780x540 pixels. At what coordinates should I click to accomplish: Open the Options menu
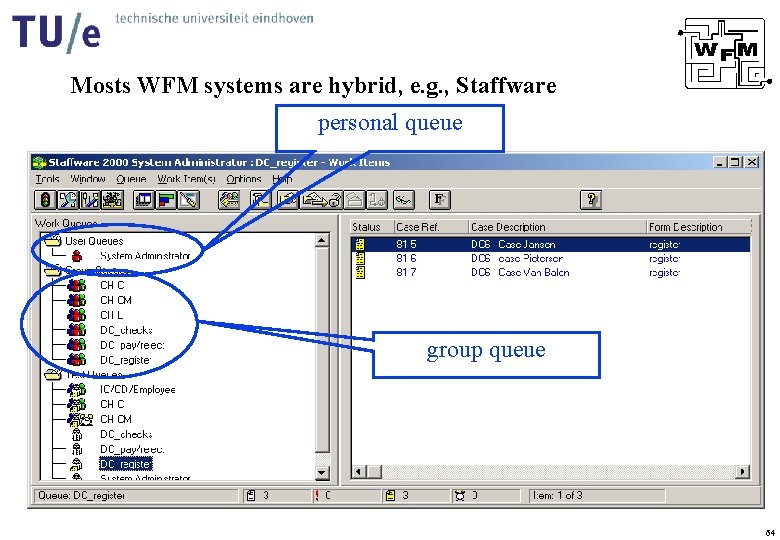point(244,179)
